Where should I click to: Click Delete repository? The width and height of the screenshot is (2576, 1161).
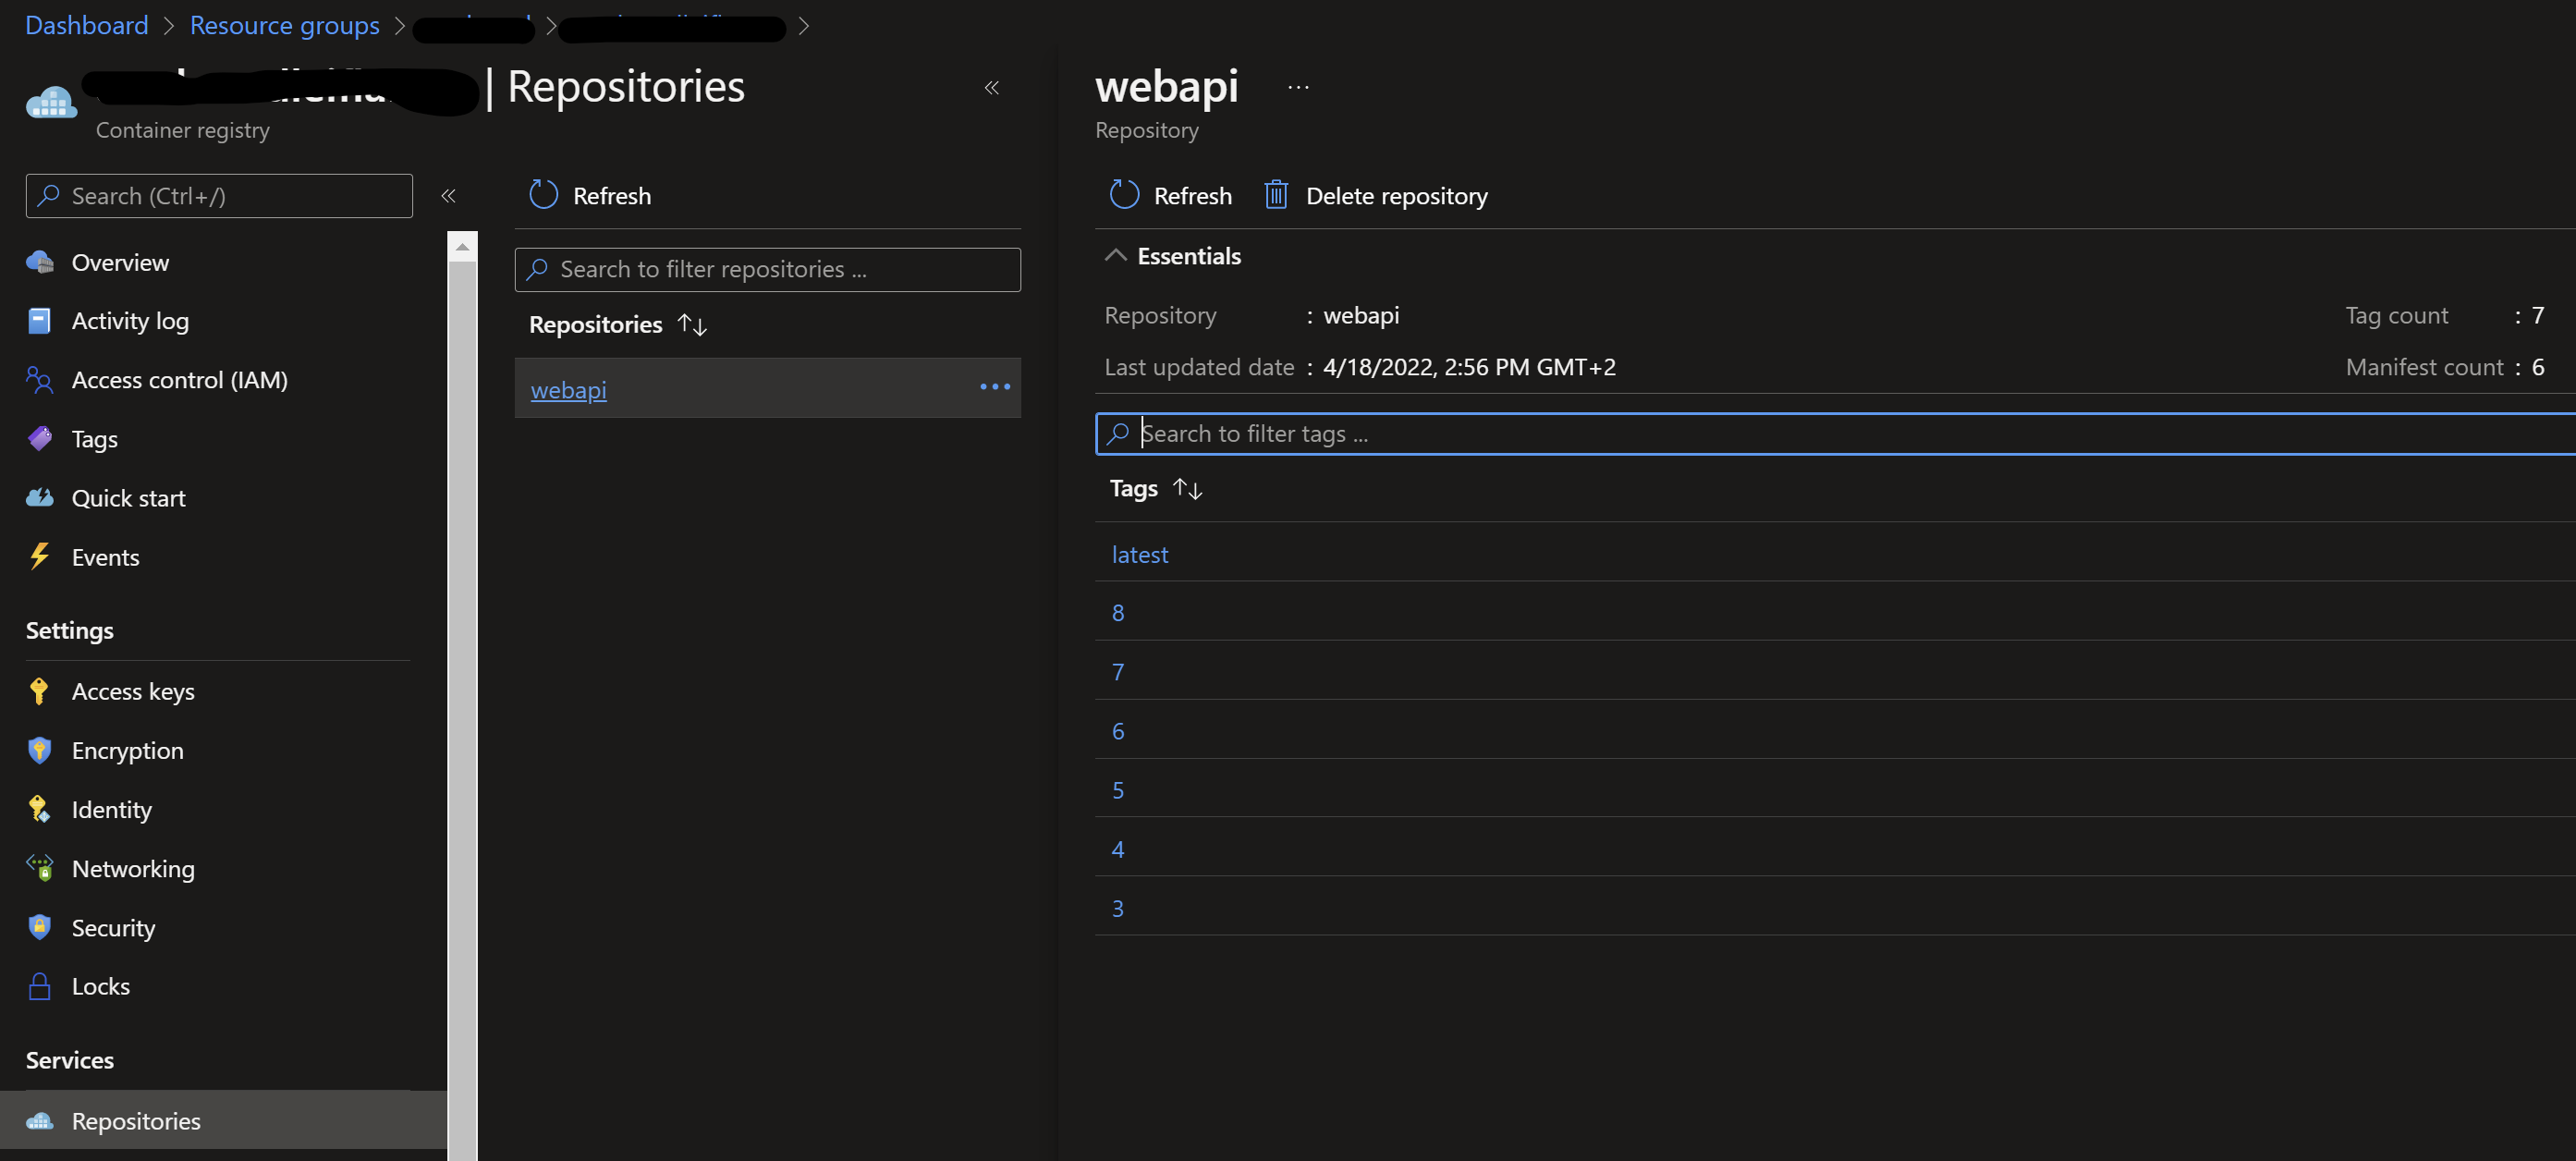pos(1396,195)
